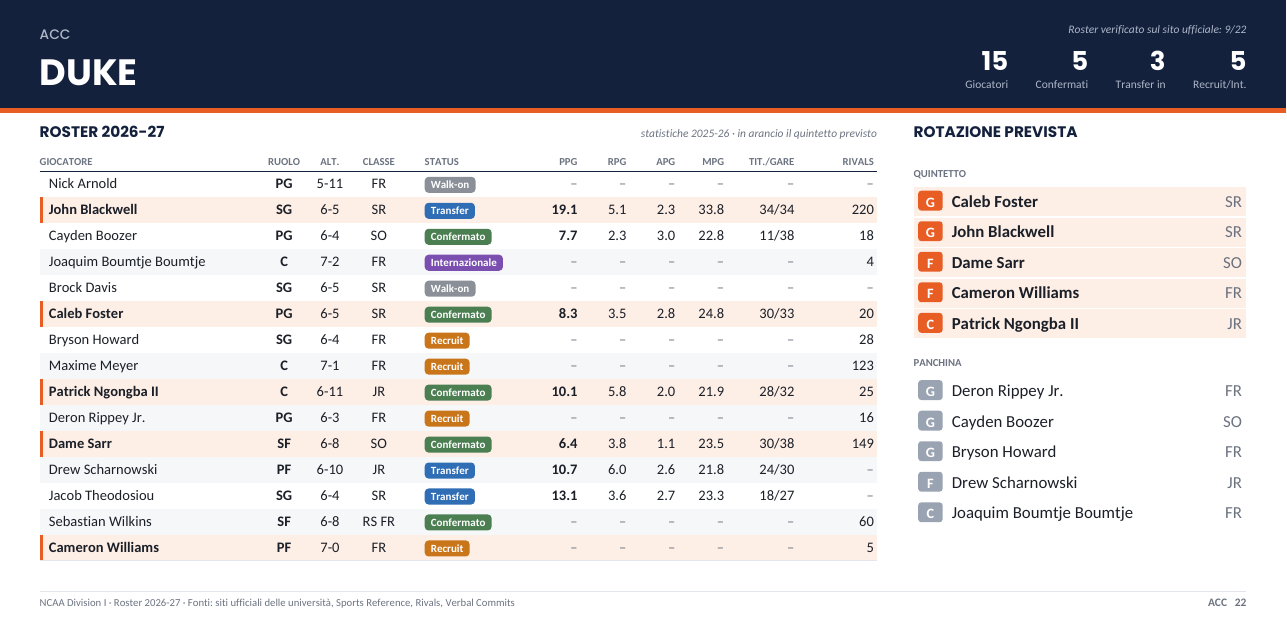The height and width of the screenshot is (622, 1287).
Task: Click Maxime Meyer's orange Recruit badge
Action: point(446,367)
